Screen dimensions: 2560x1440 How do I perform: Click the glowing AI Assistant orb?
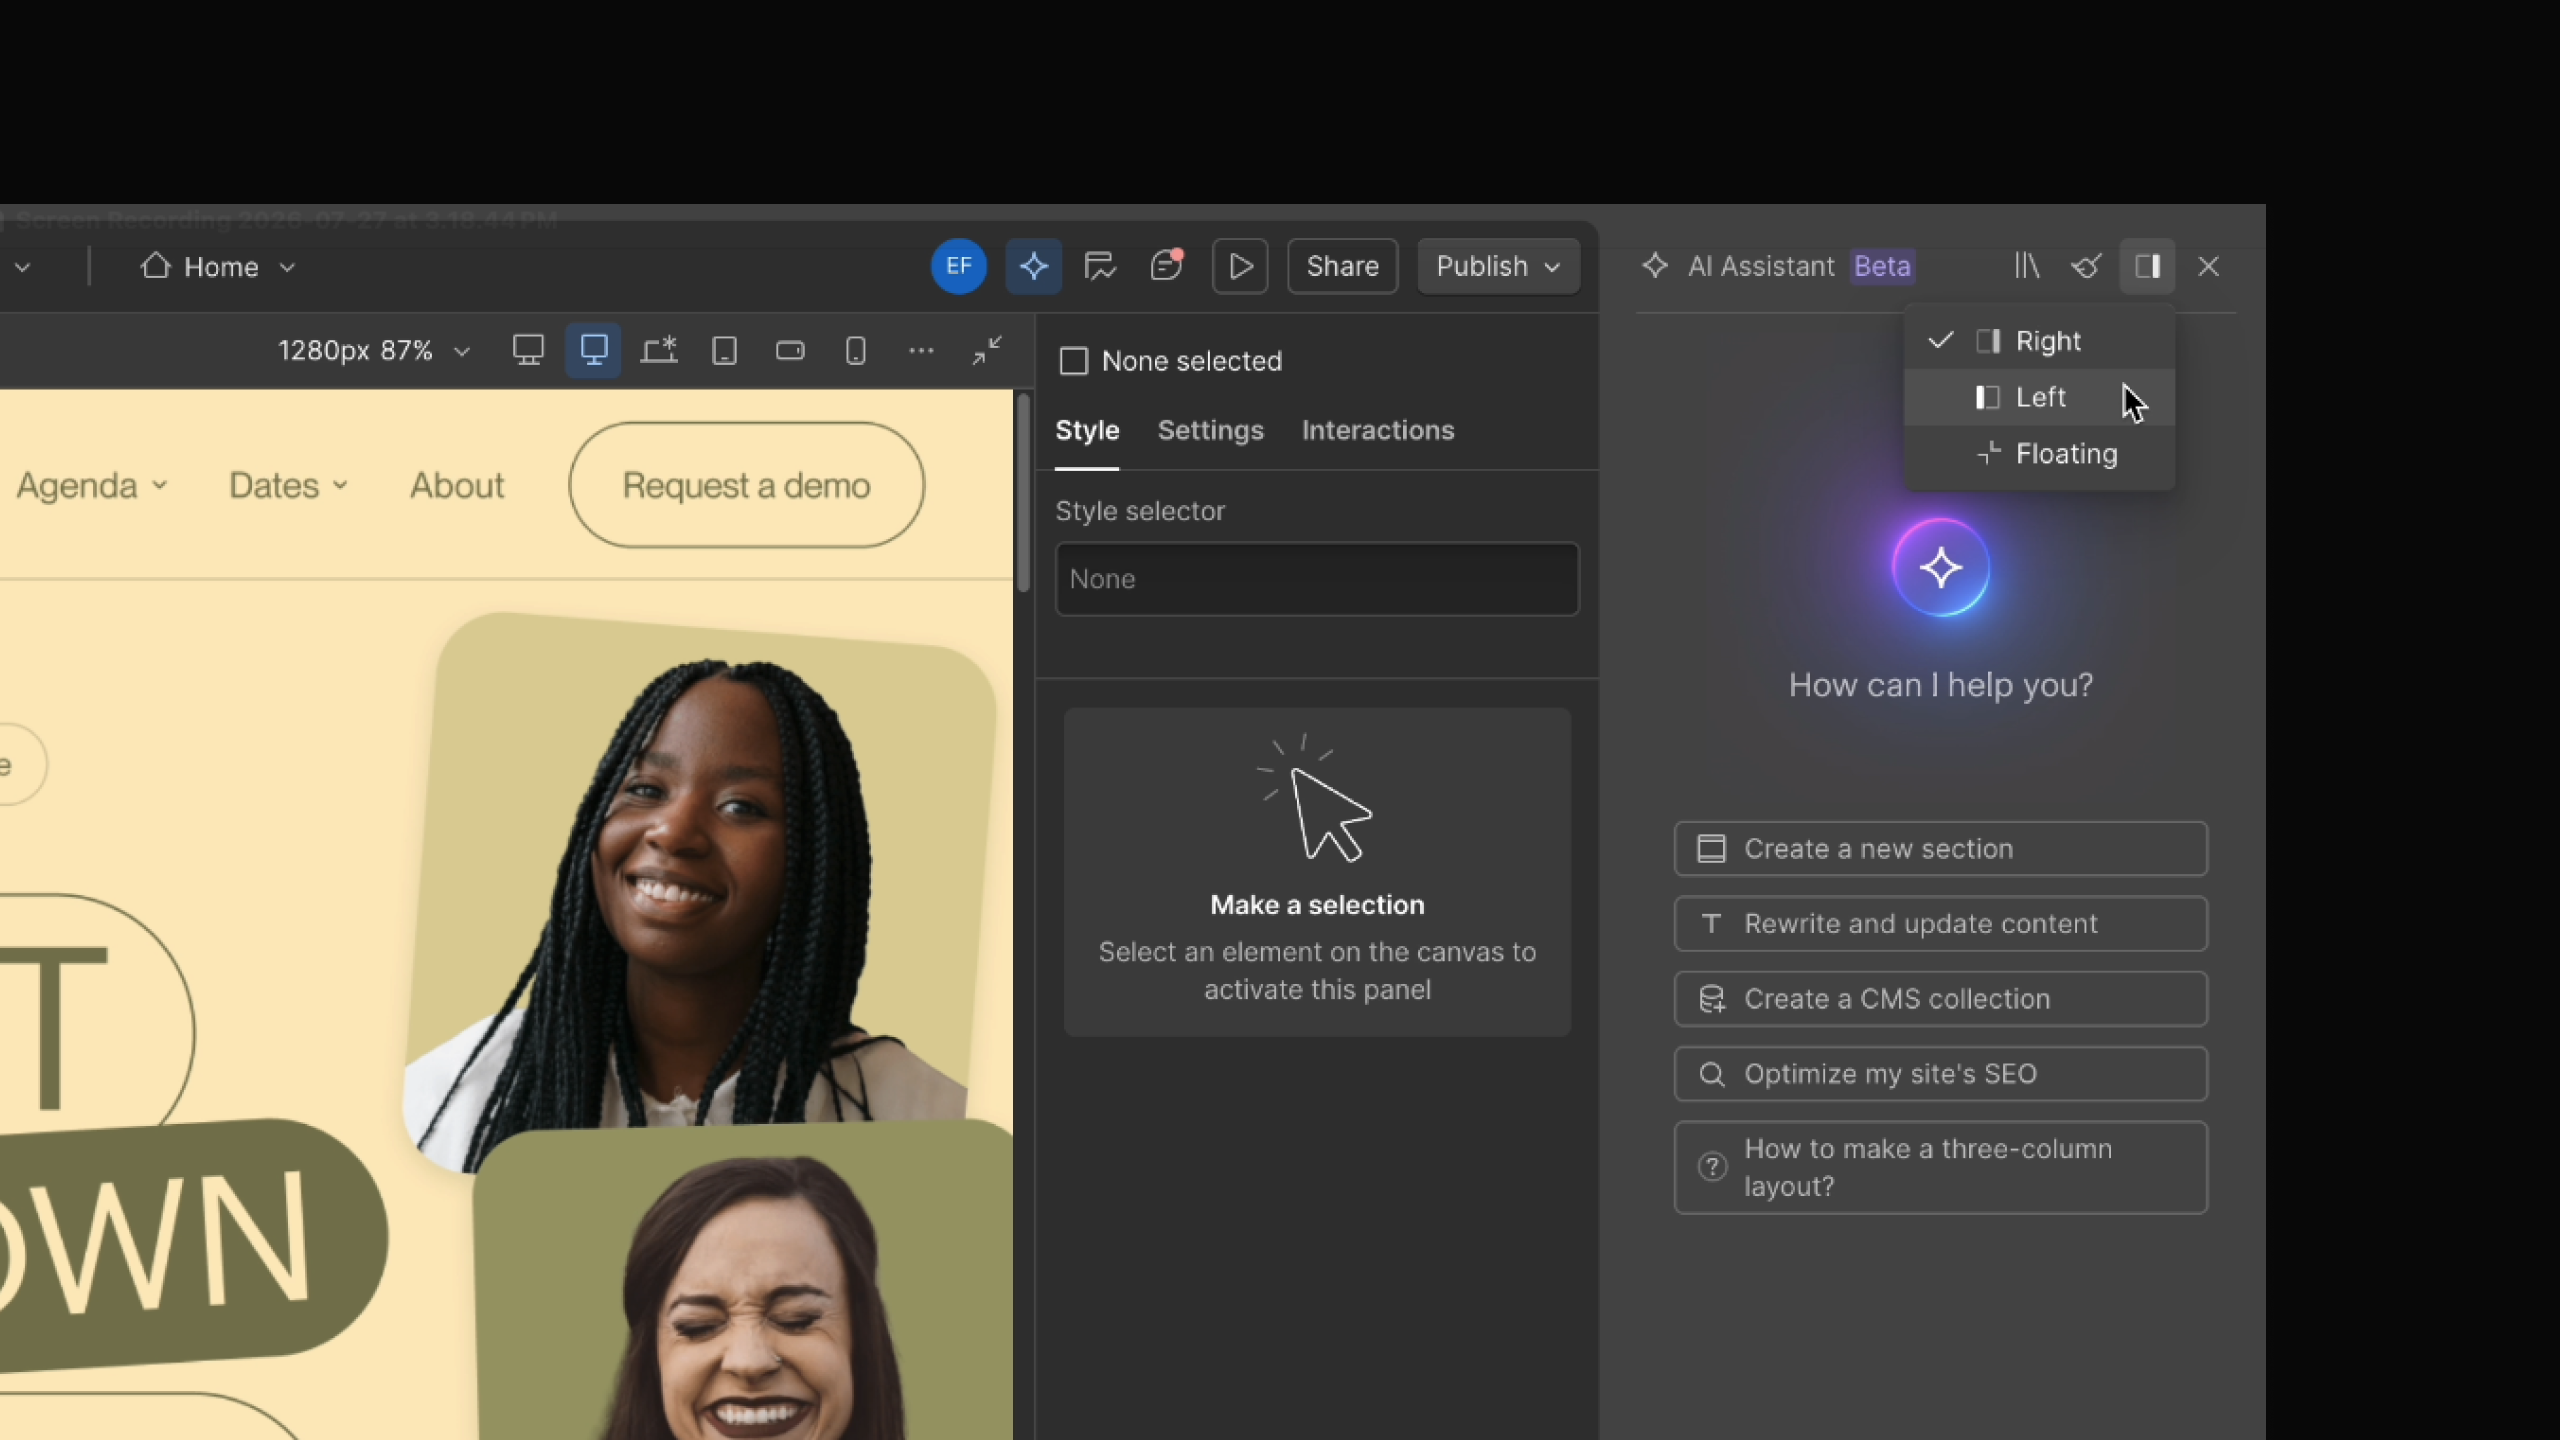point(1941,568)
